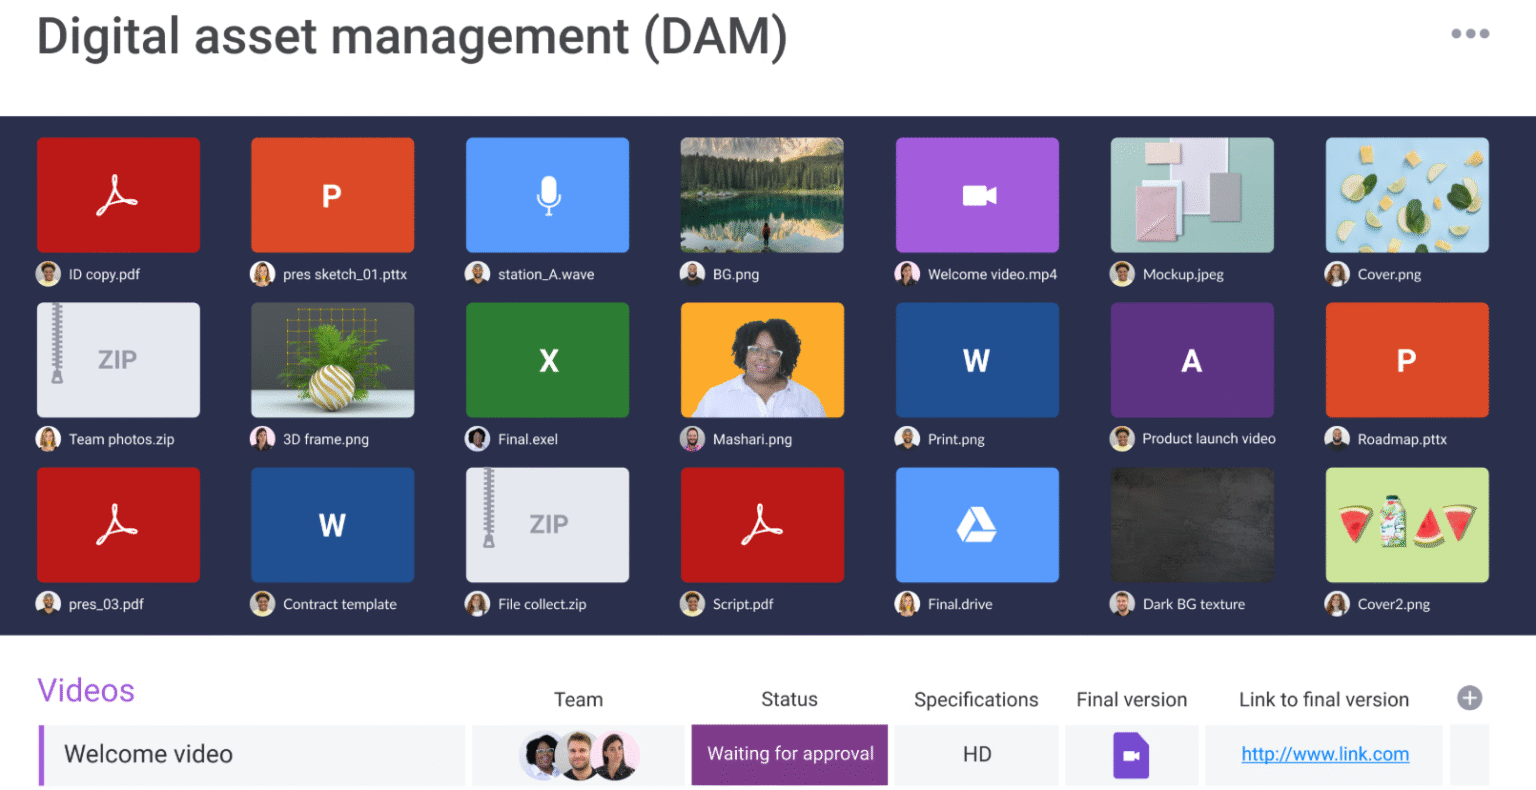
Task: Click the HD specifications cell
Action: click(977, 755)
